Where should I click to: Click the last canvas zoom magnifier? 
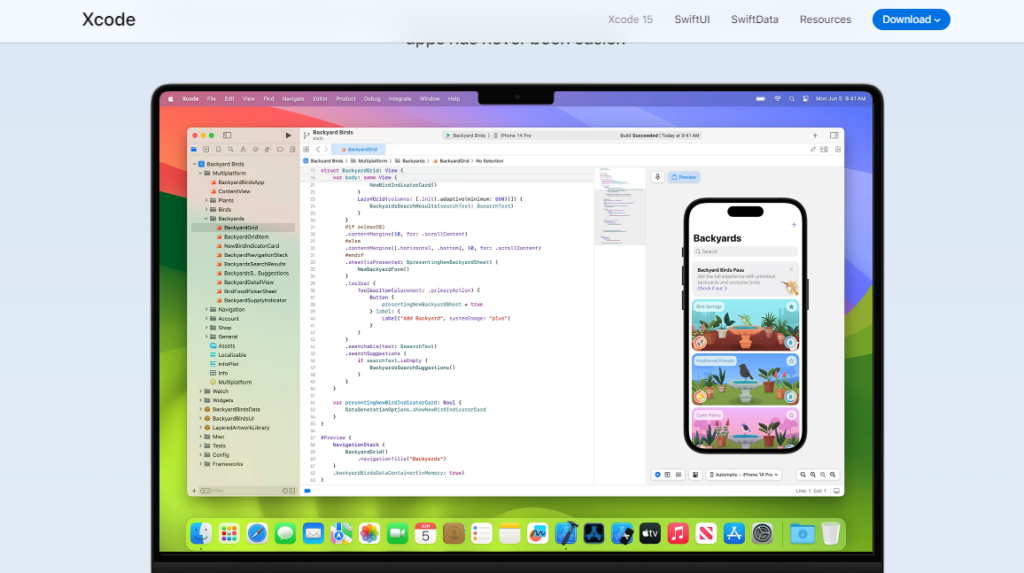point(833,475)
